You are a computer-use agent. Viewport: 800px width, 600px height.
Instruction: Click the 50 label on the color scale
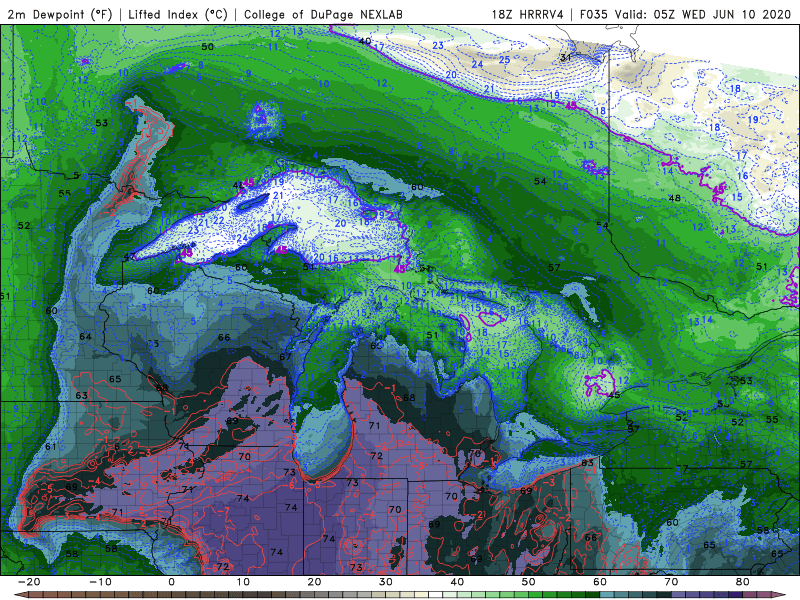tap(529, 582)
